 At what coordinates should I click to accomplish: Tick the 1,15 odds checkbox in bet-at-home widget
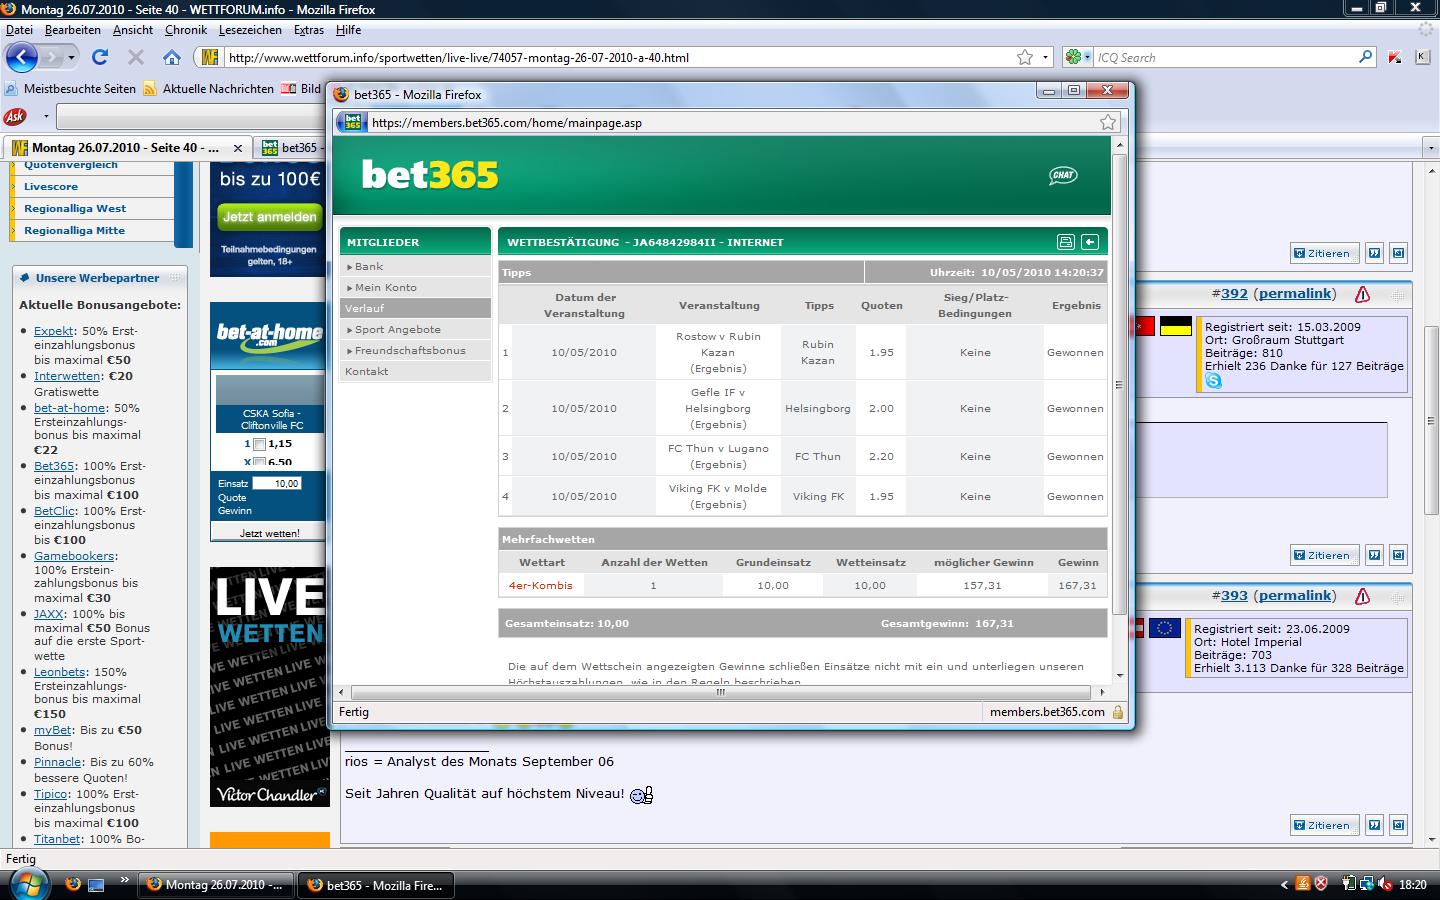coord(259,444)
